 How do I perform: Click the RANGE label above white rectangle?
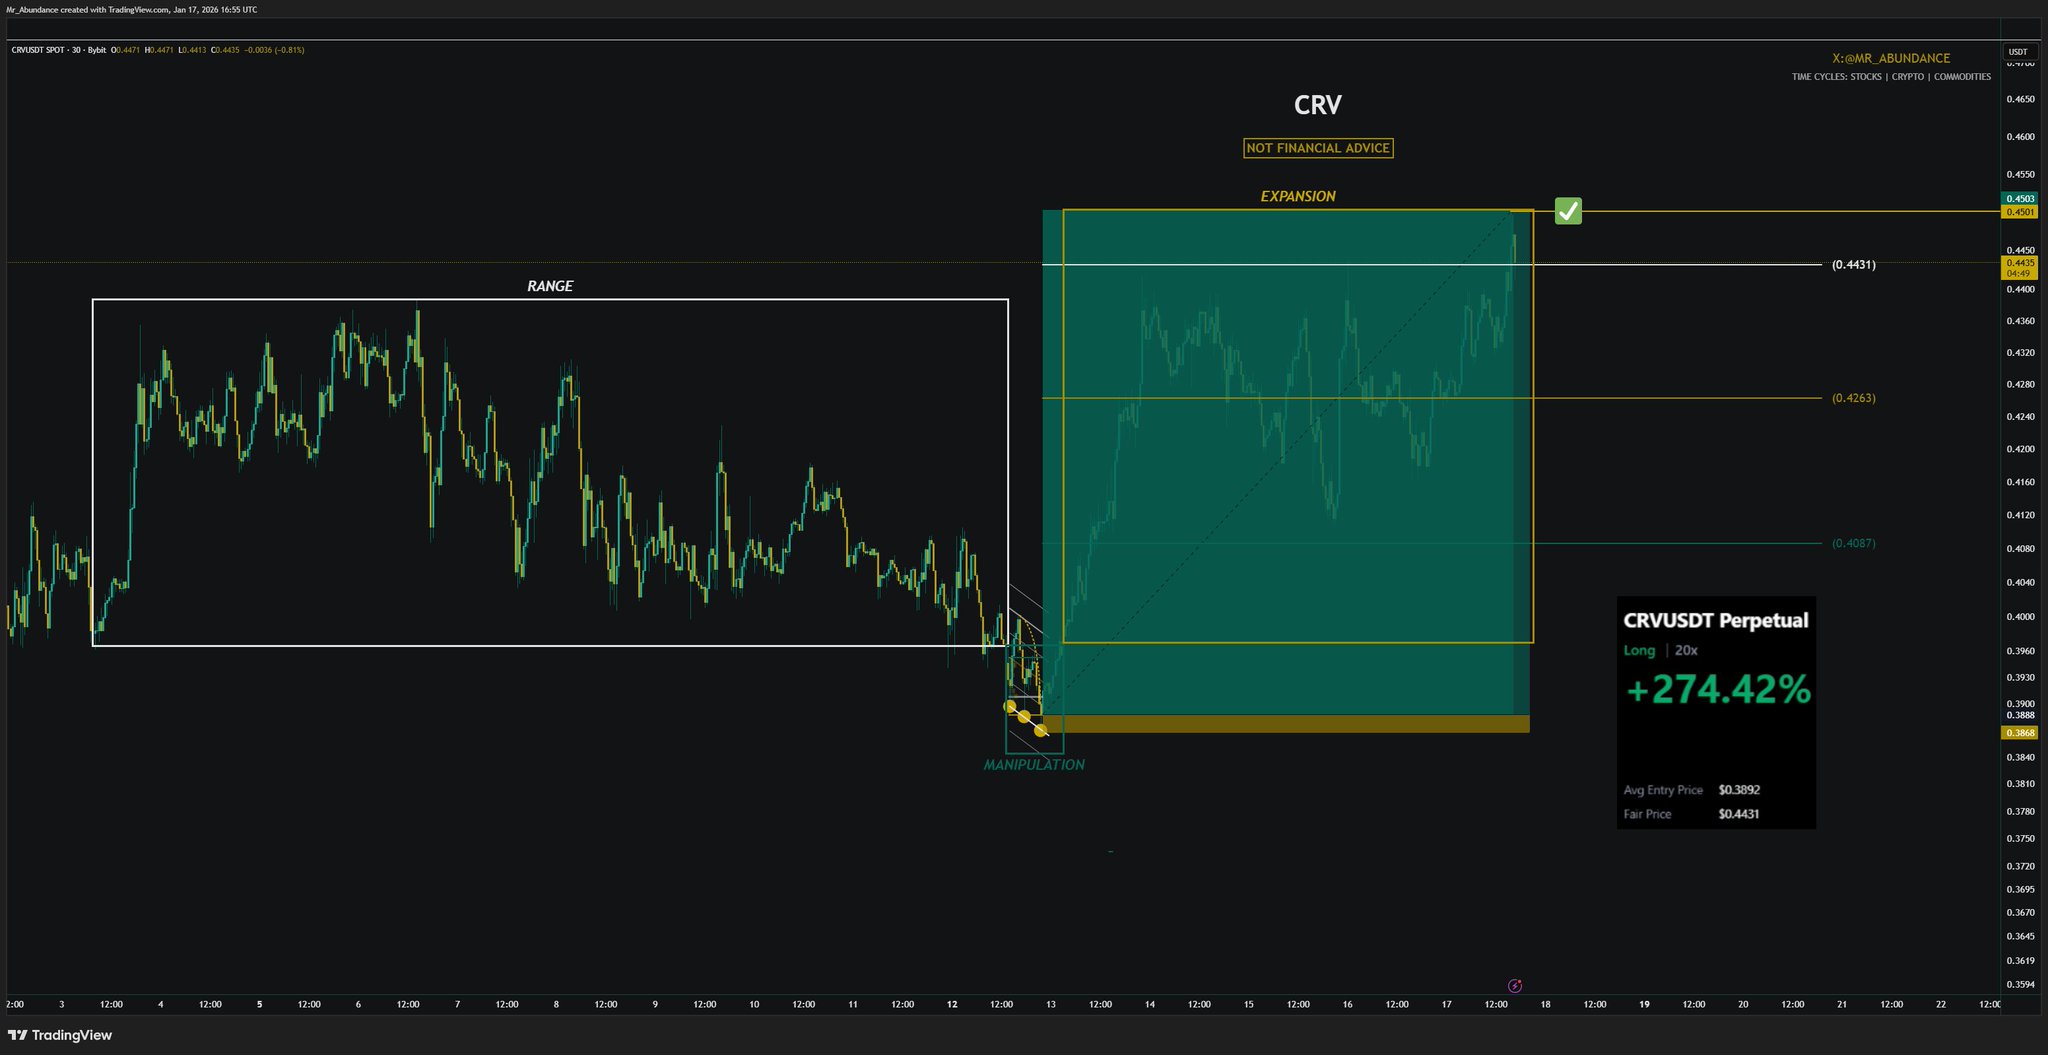pos(550,286)
